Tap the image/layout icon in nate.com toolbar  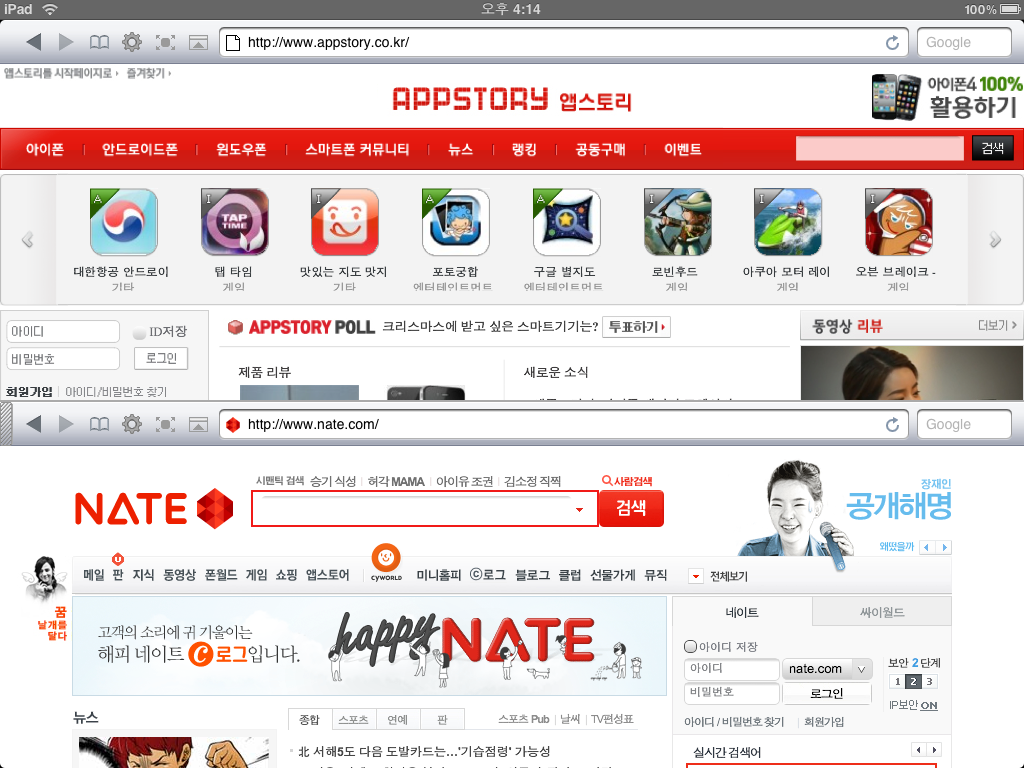coord(198,424)
